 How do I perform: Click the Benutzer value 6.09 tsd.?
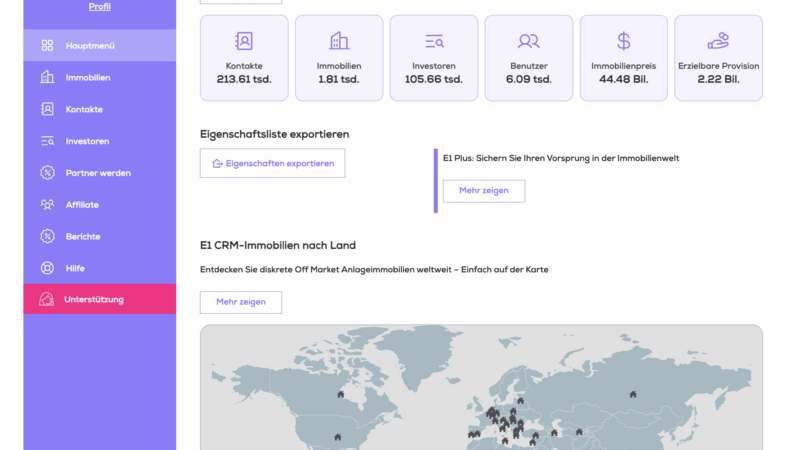[529, 80]
